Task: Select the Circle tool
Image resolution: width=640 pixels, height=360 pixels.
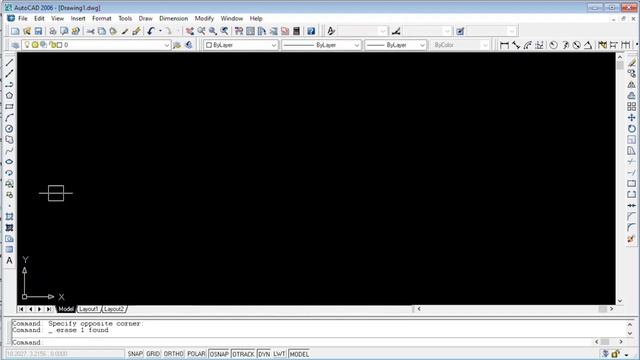Action: pos(9,129)
